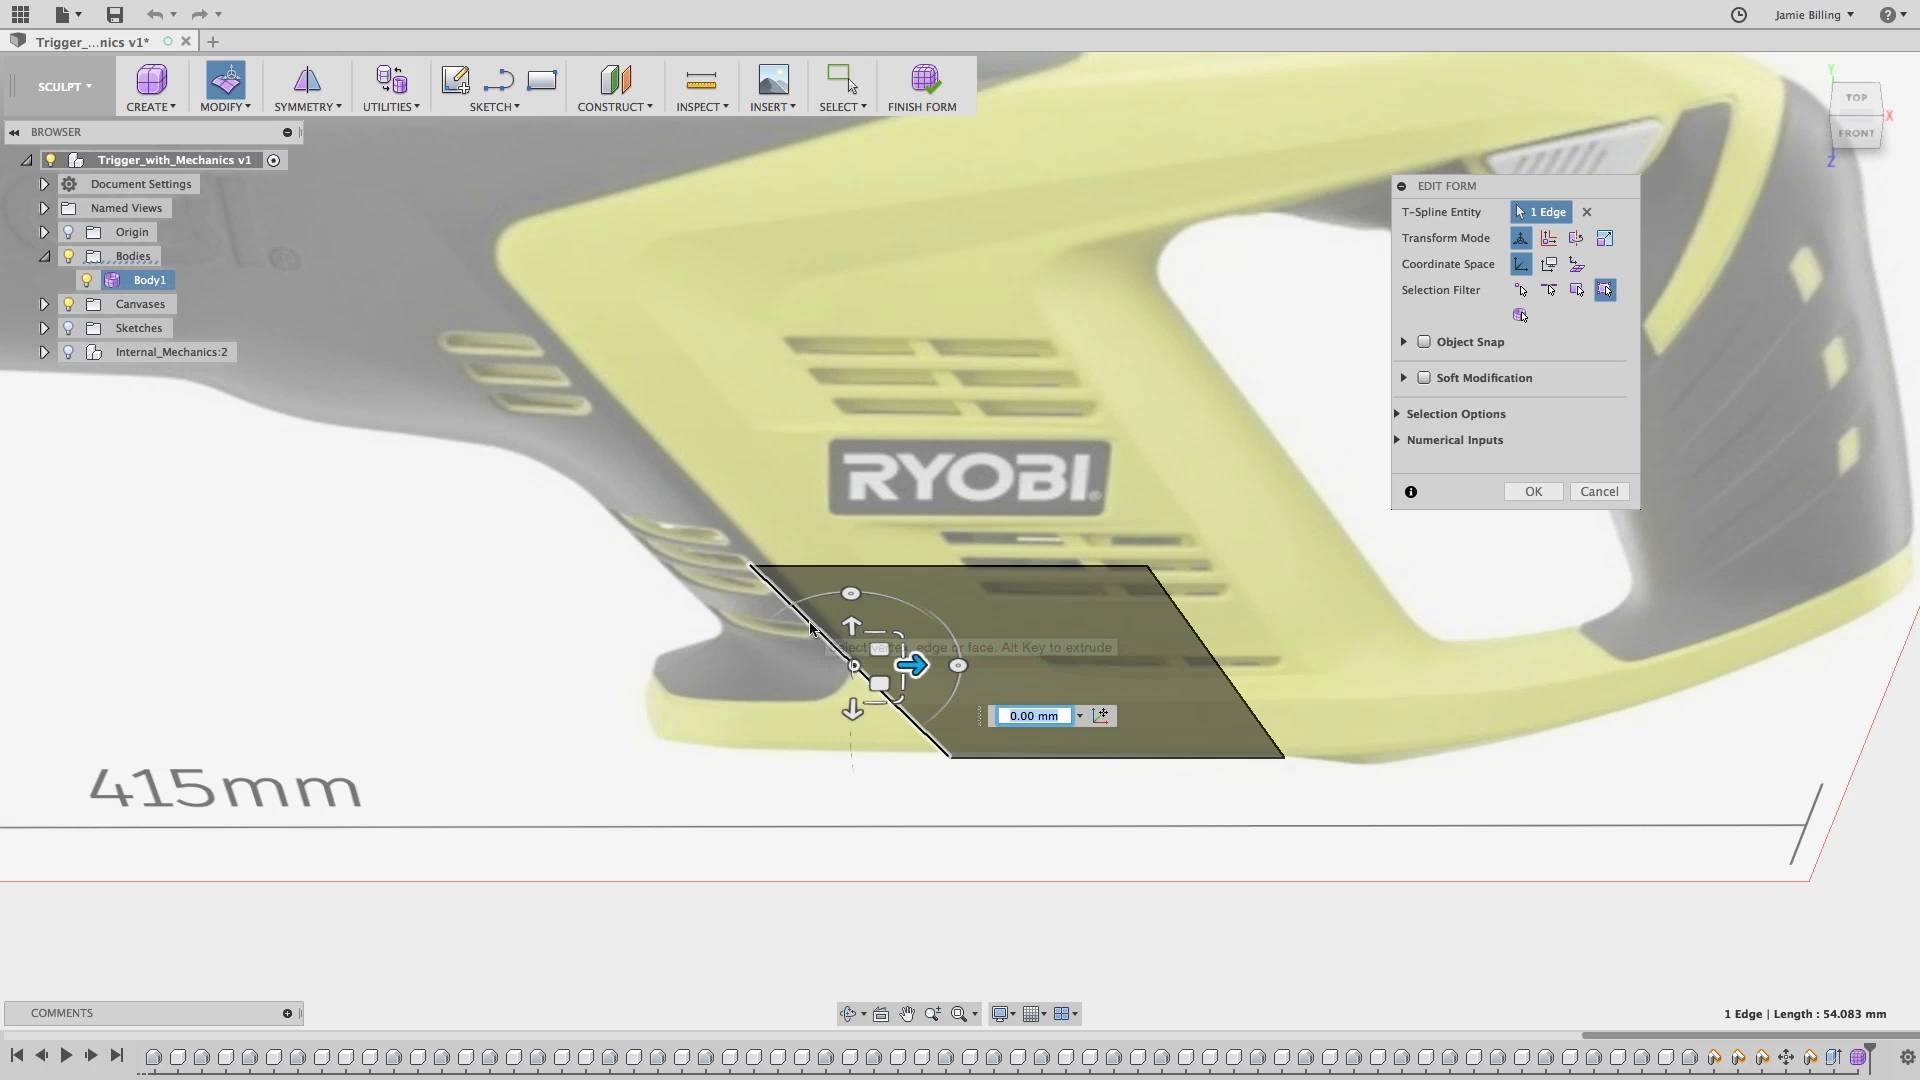This screenshot has height=1080, width=1920.
Task: Select the Pan tool in the navigation bar
Action: pyautogui.click(x=907, y=1013)
